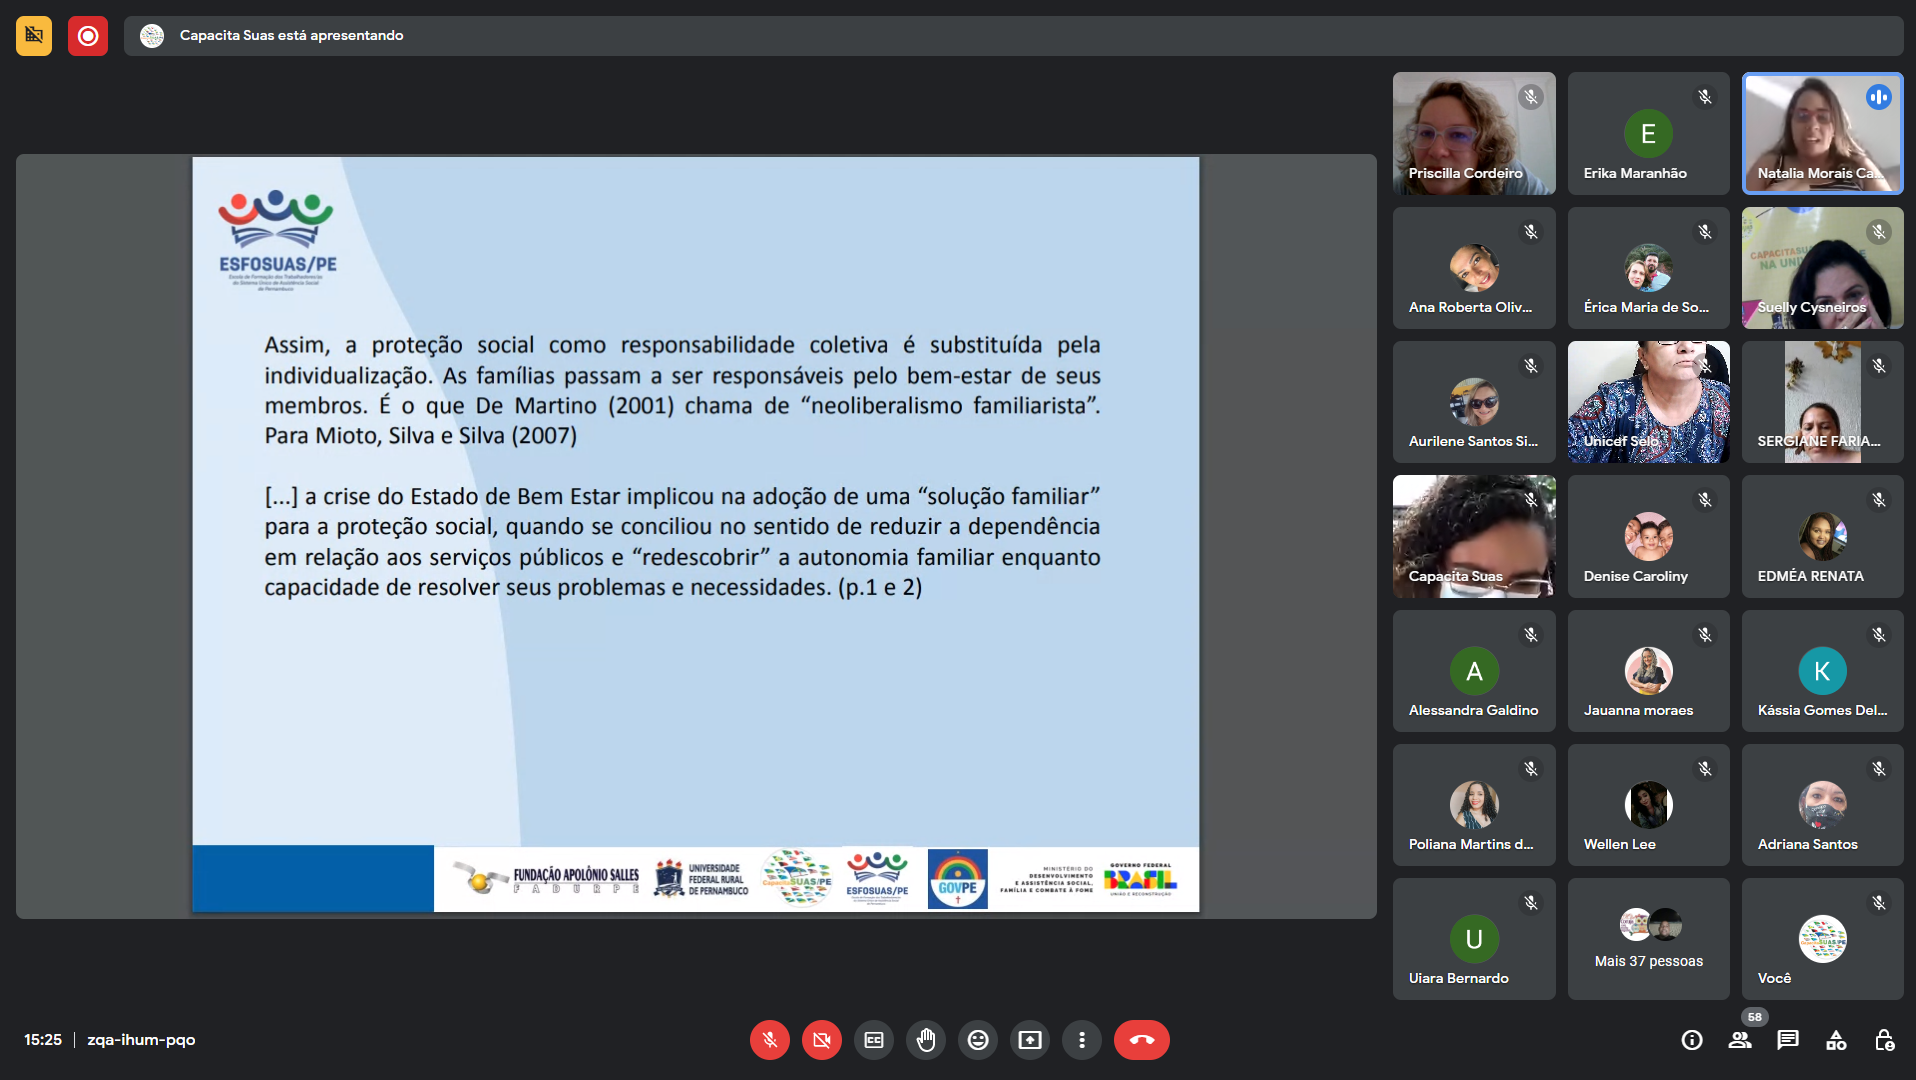The image size is (1916, 1080).
Task: Click the yellow icon in the top-left corner
Action: click(34, 36)
